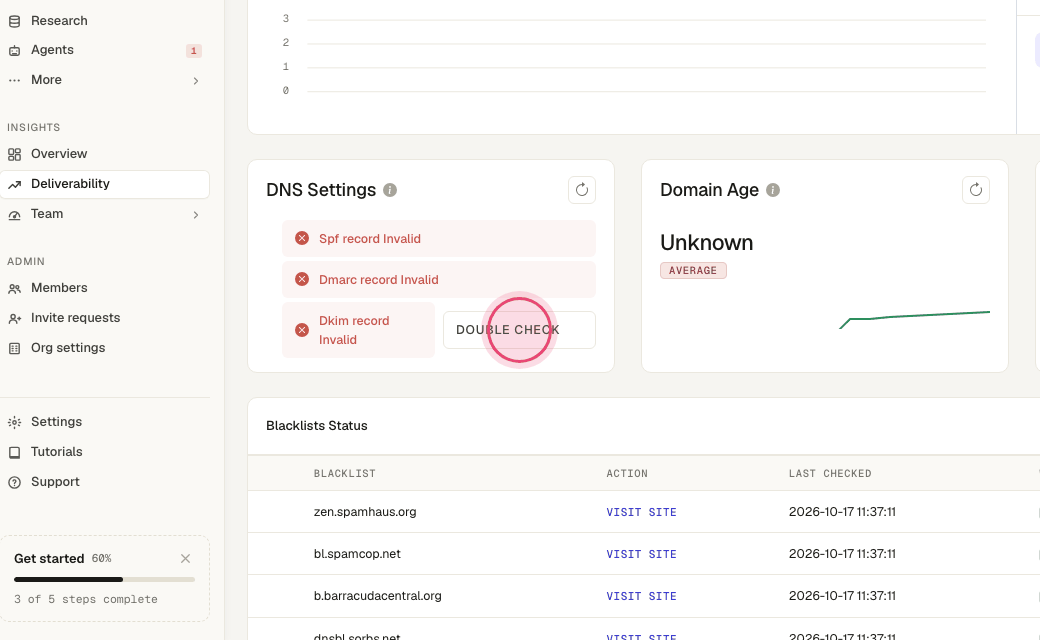Click last checked time for b.barracudacentral.org
This screenshot has height=640, width=1040.
842,596
